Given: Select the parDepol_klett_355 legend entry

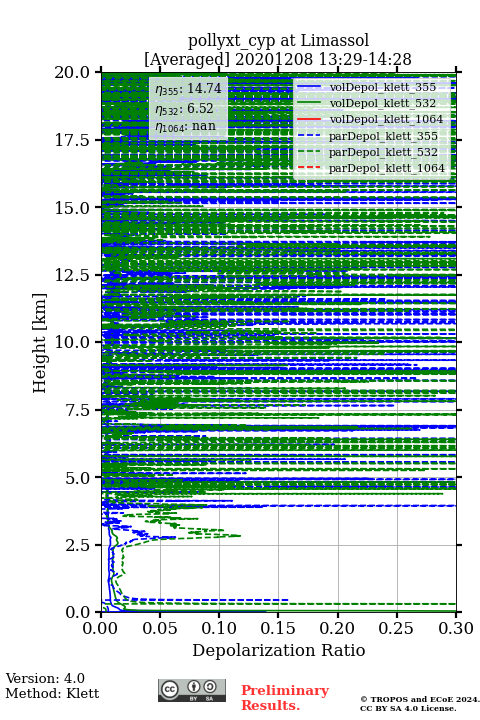Looking at the screenshot, I should point(367,136).
